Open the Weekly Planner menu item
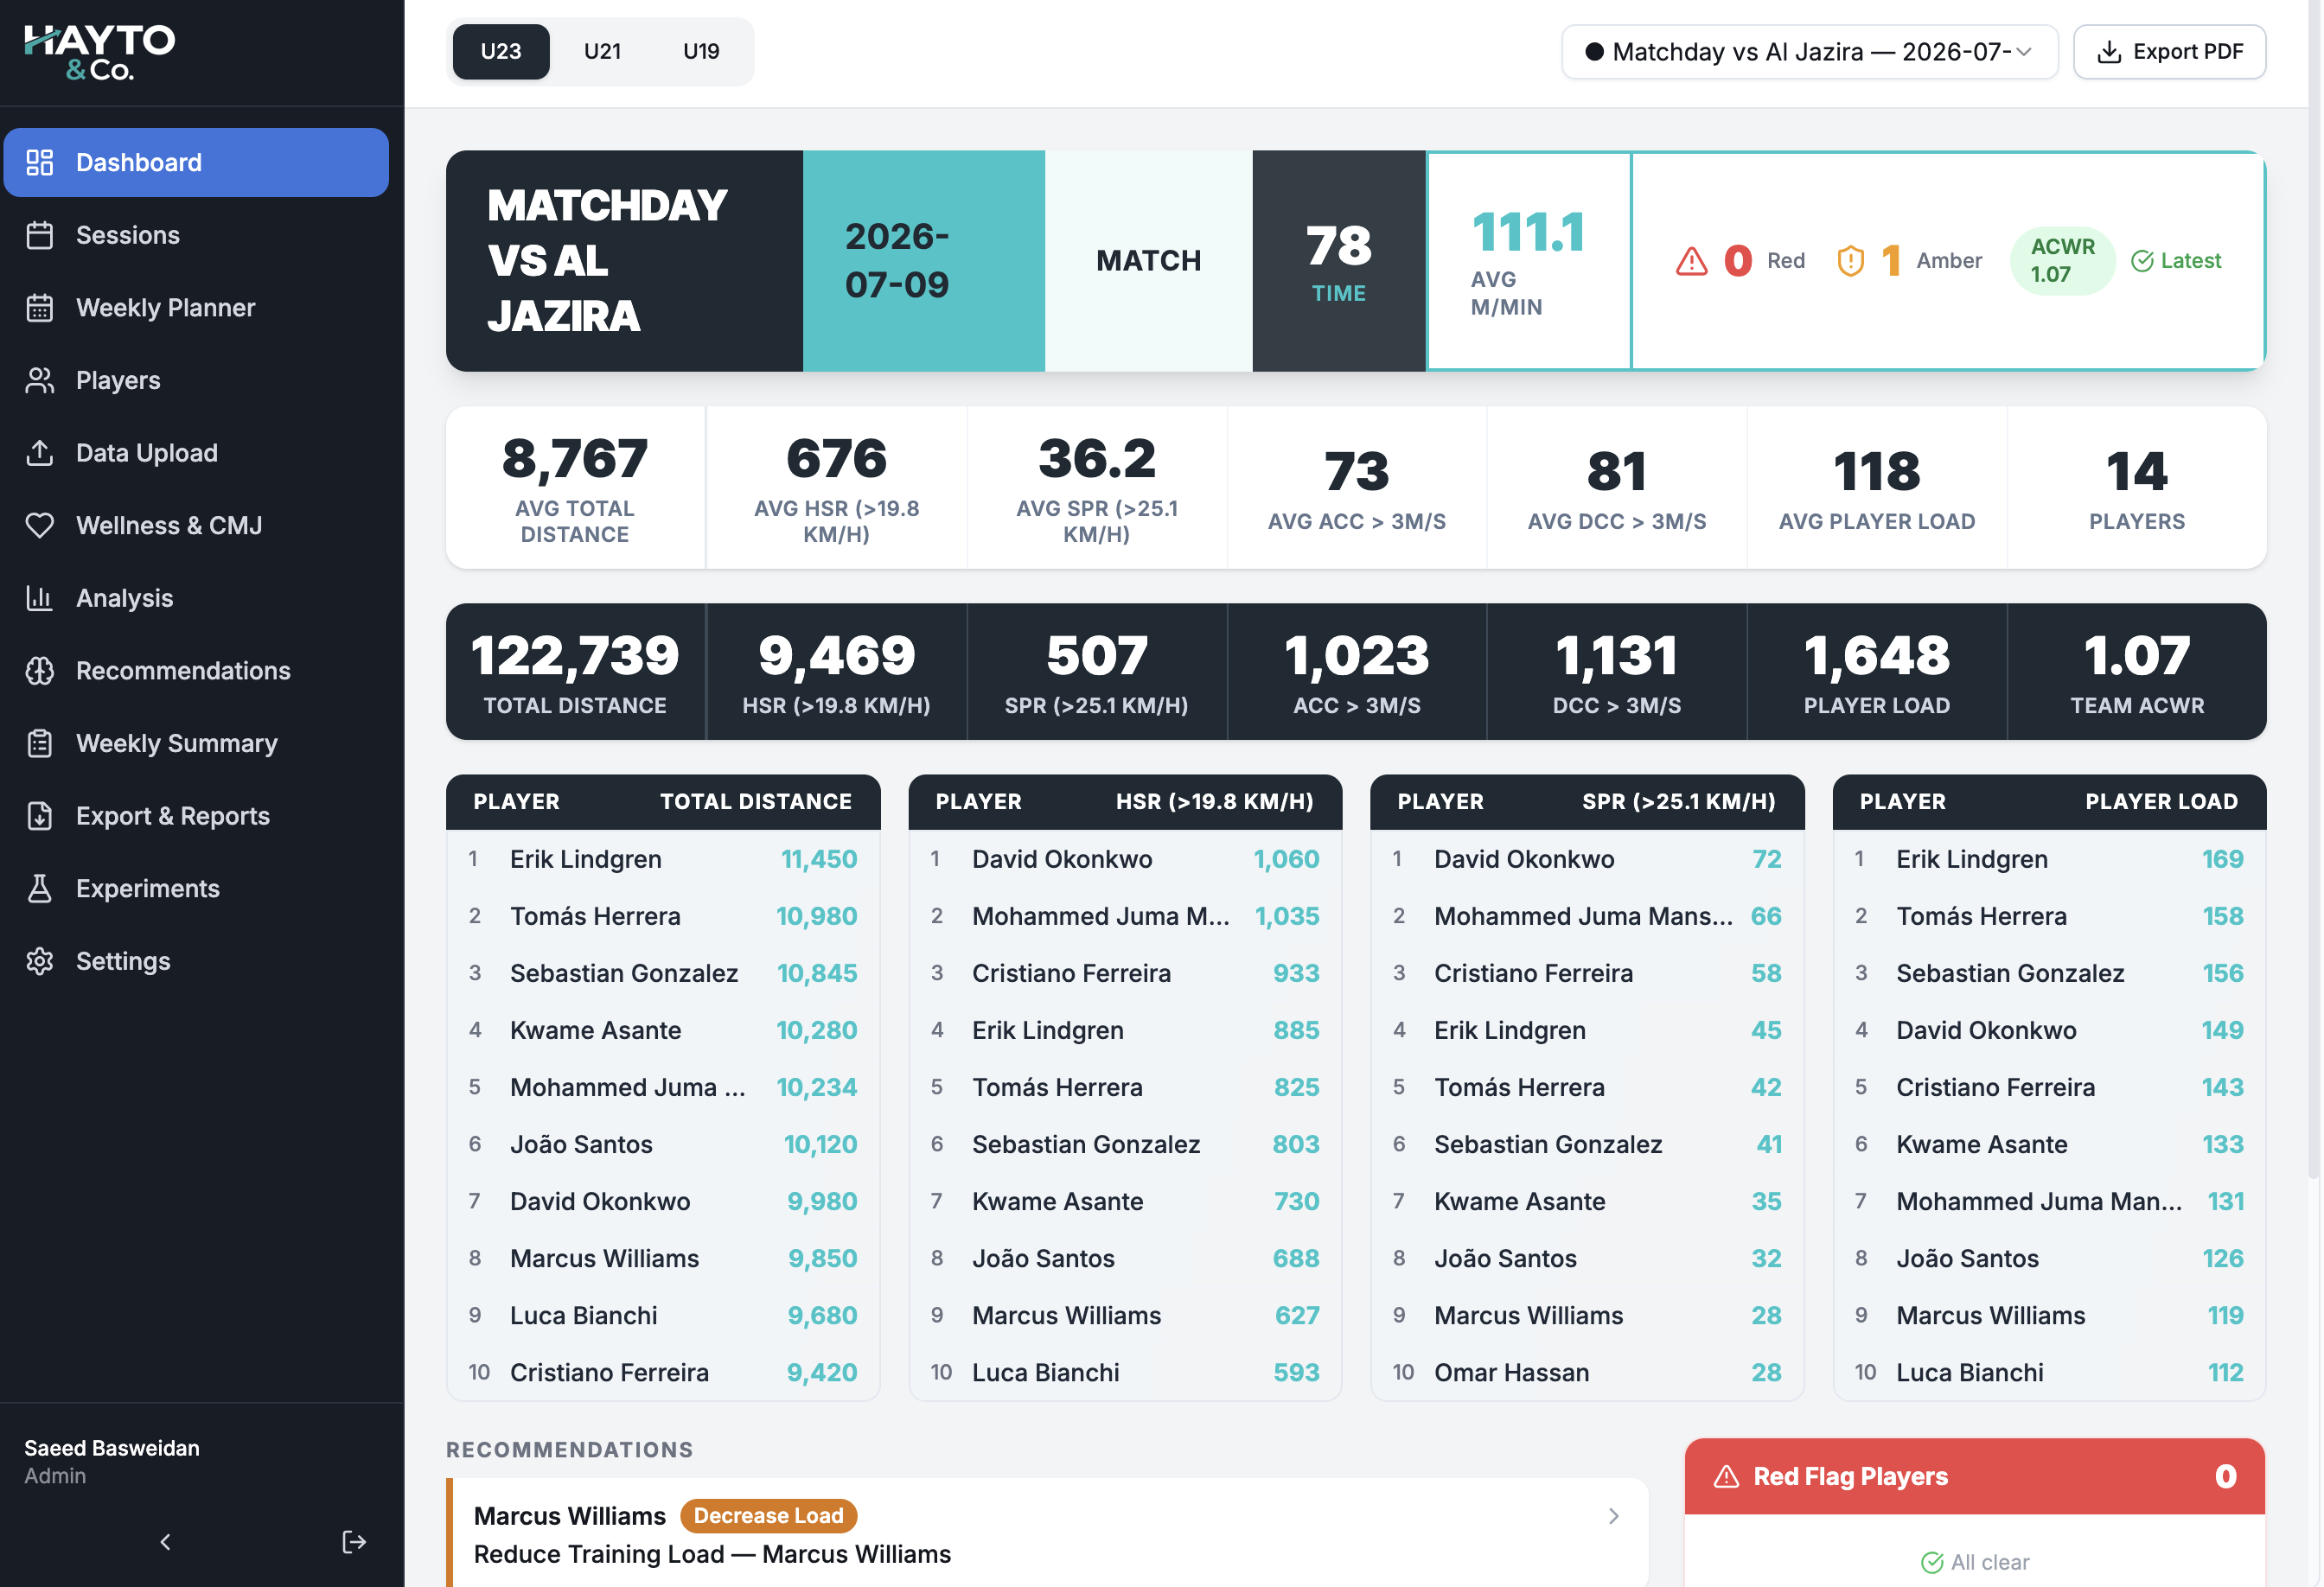Screen dimensions: 2324x1587 point(196,308)
